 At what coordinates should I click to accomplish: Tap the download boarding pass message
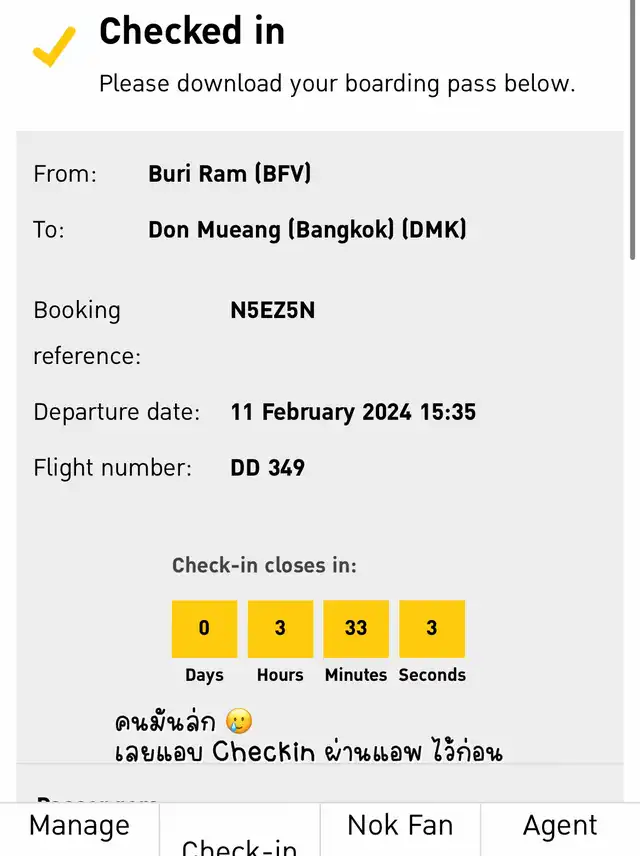(x=337, y=83)
